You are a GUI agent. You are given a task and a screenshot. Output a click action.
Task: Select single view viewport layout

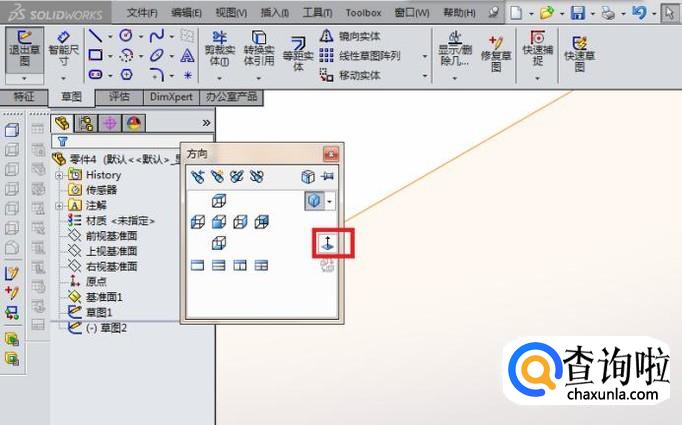(197, 265)
